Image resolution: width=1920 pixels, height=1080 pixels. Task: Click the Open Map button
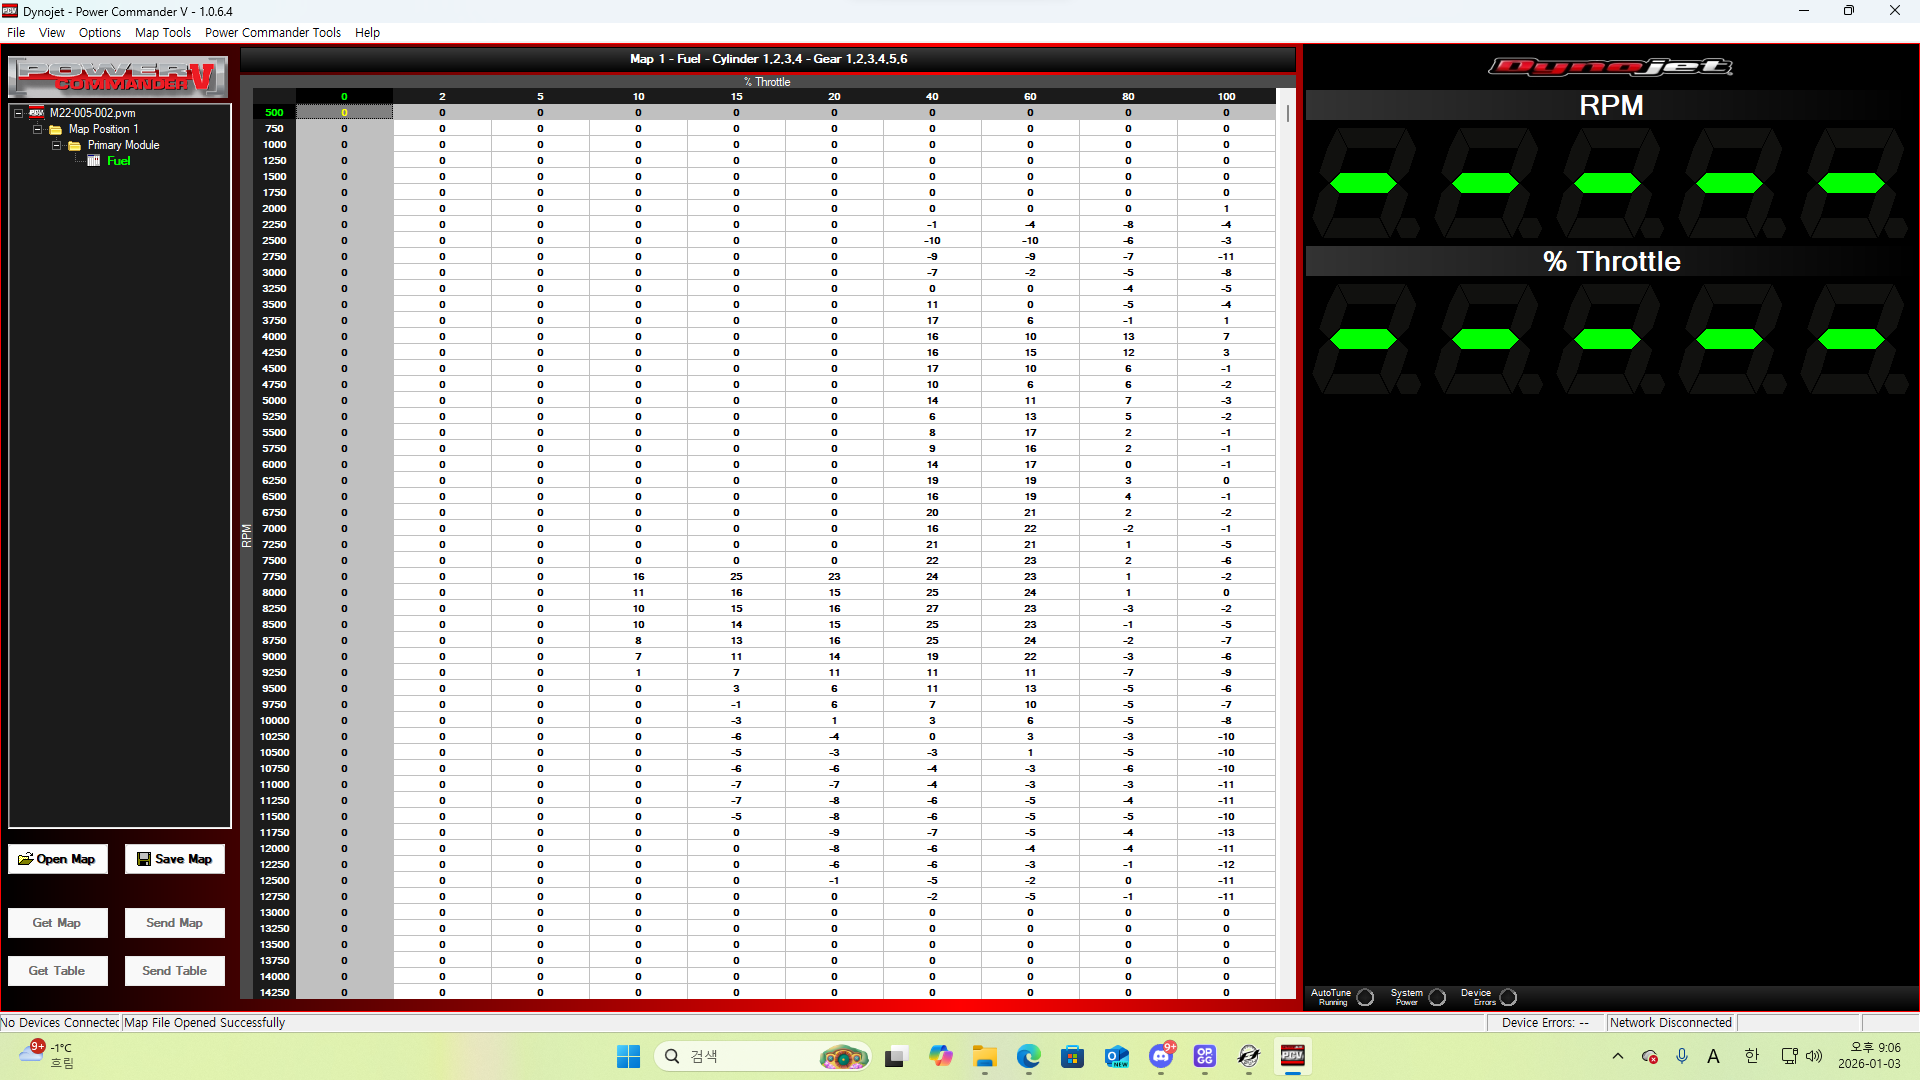click(58, 859)
